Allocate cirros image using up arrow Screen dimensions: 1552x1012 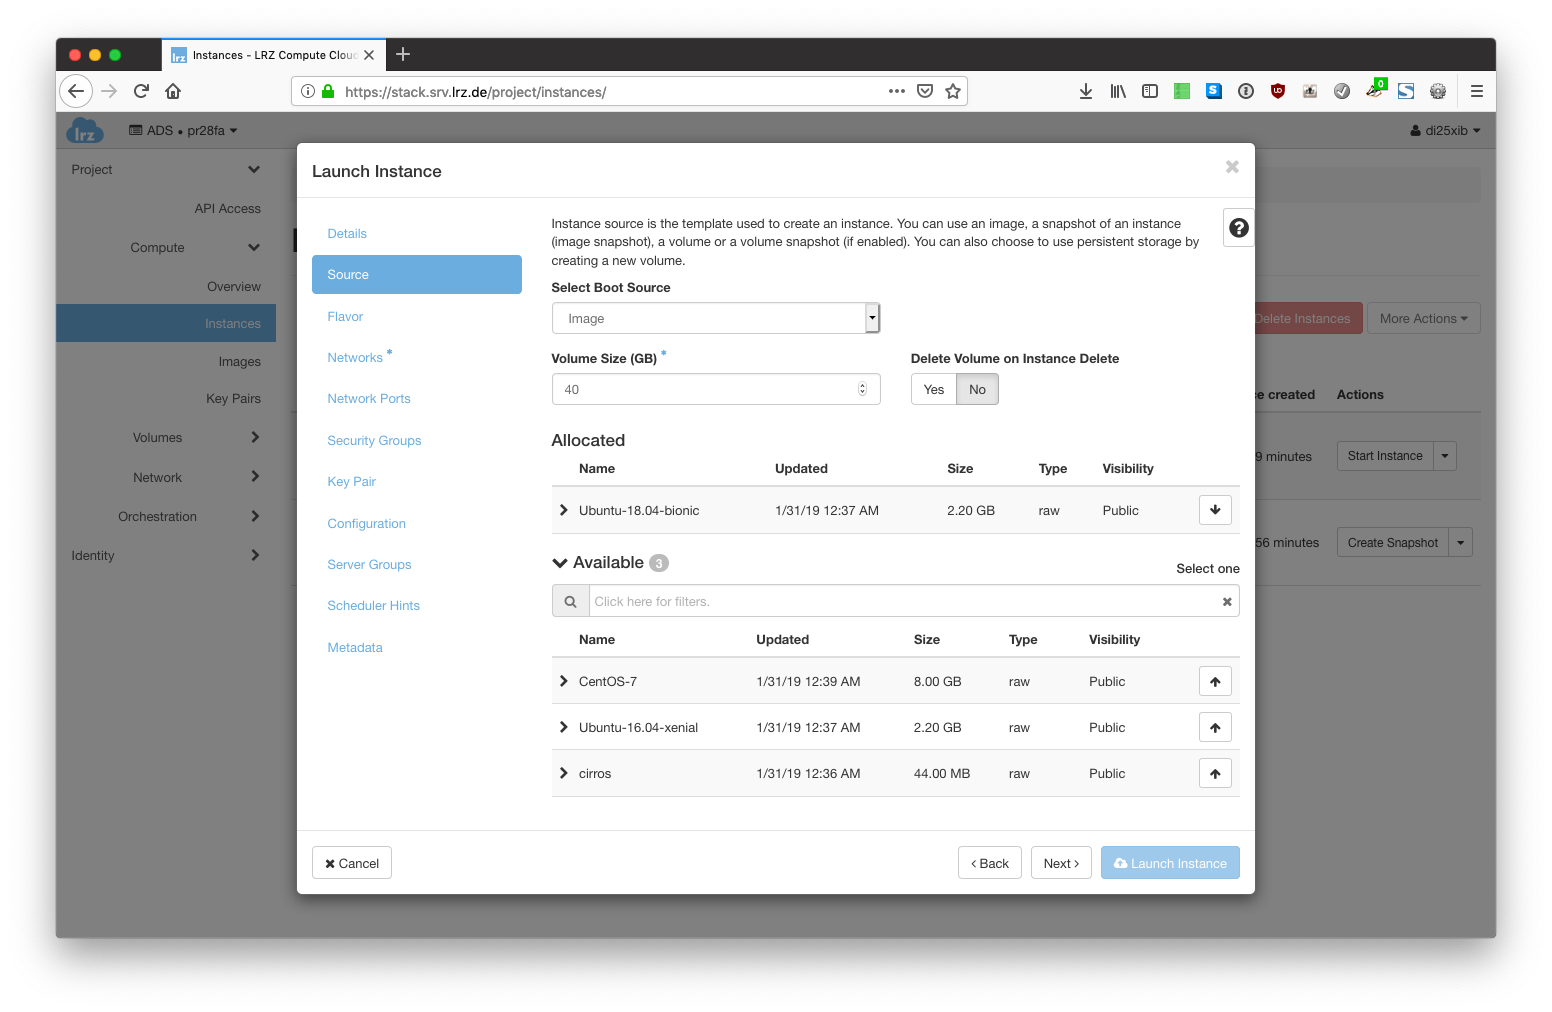(x=1215, y=774)
